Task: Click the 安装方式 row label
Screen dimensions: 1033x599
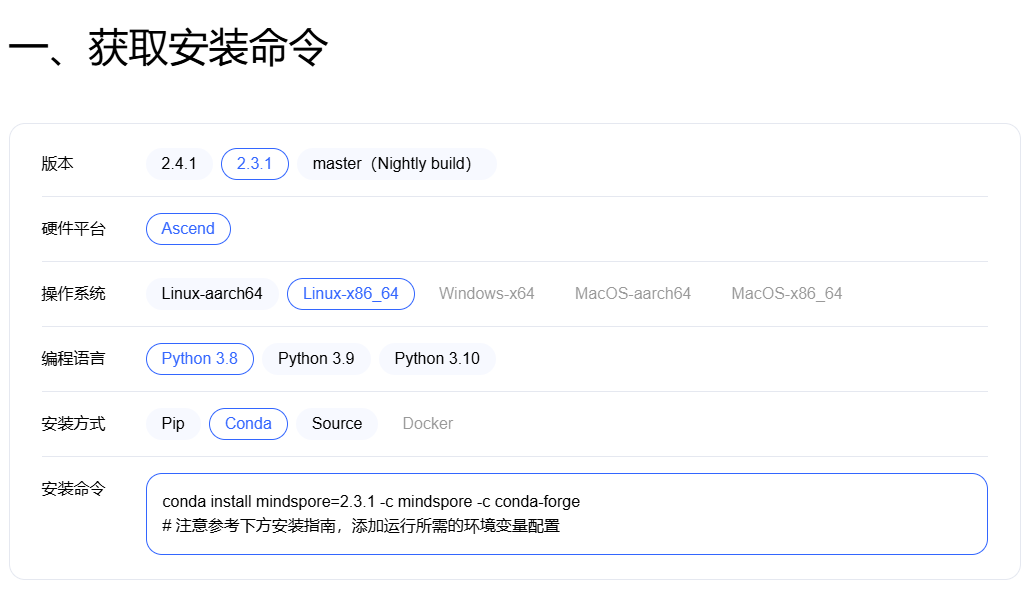Action: (73, 424)
